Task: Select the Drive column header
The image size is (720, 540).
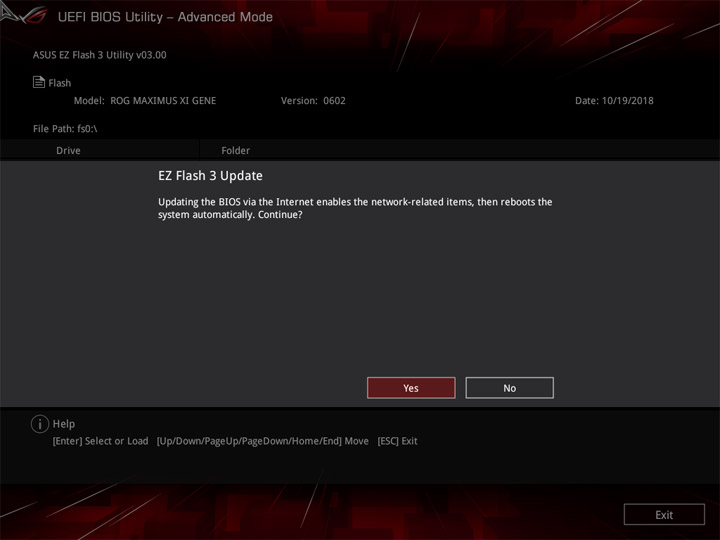Action: (68, 151)
